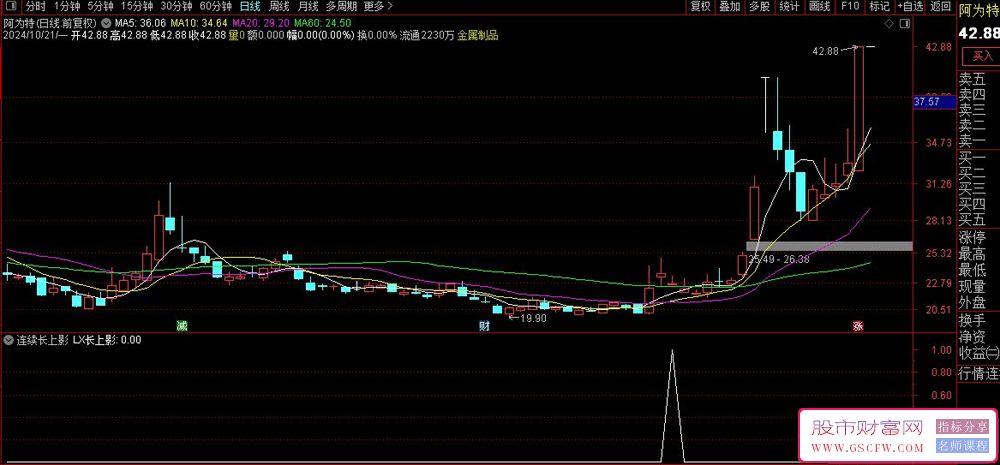The image size is (1000, 465).
Task: Click the 买入 buy button
Action: pos(983,56)
